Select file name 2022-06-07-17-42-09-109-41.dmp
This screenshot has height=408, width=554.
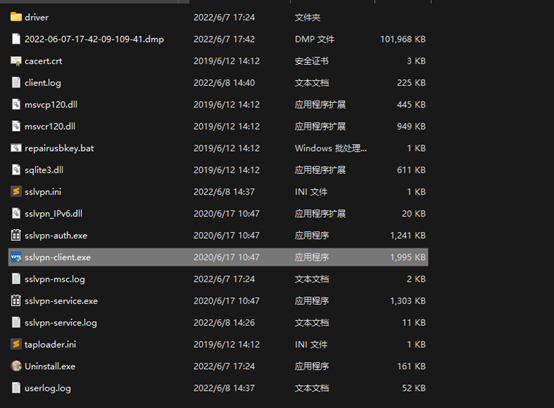tap(94, 39)
